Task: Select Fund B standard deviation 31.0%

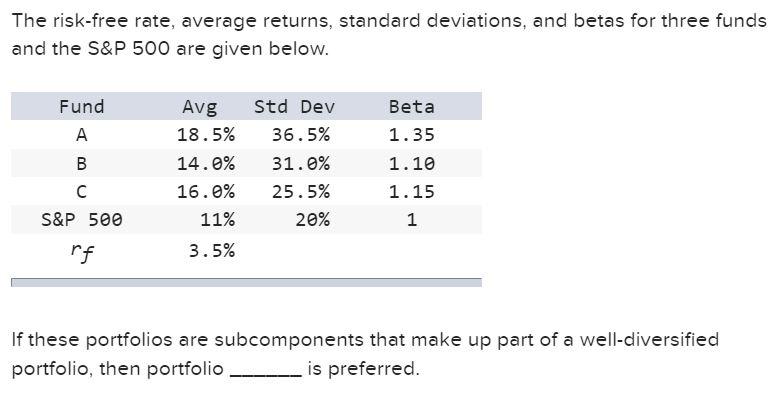Action: [x=300, y=163]
